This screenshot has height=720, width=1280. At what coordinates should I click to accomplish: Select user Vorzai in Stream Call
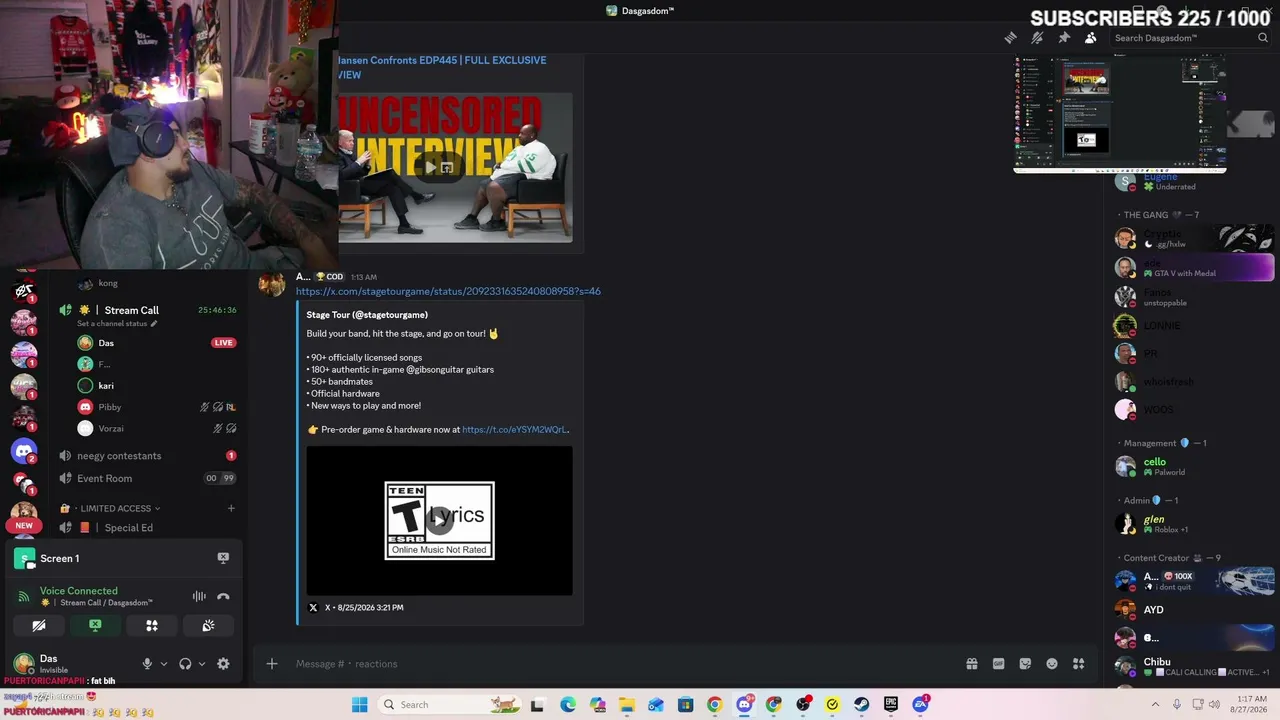[x=111, y=428]
